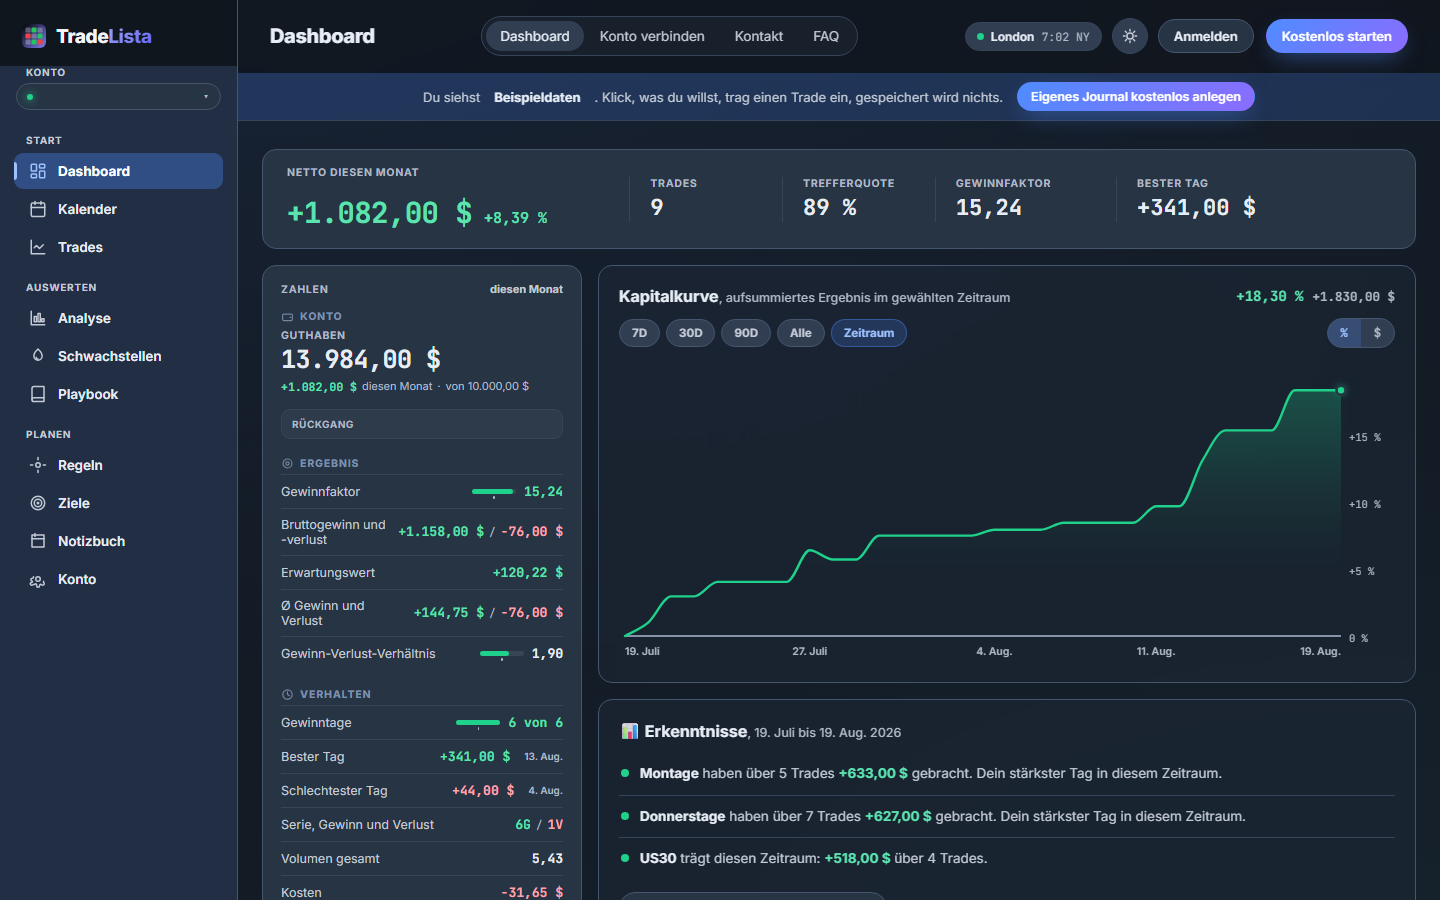Switch the capital curve to dollar view
This screenshot has width=1440, height=900.
click(x=1377, y=333)
